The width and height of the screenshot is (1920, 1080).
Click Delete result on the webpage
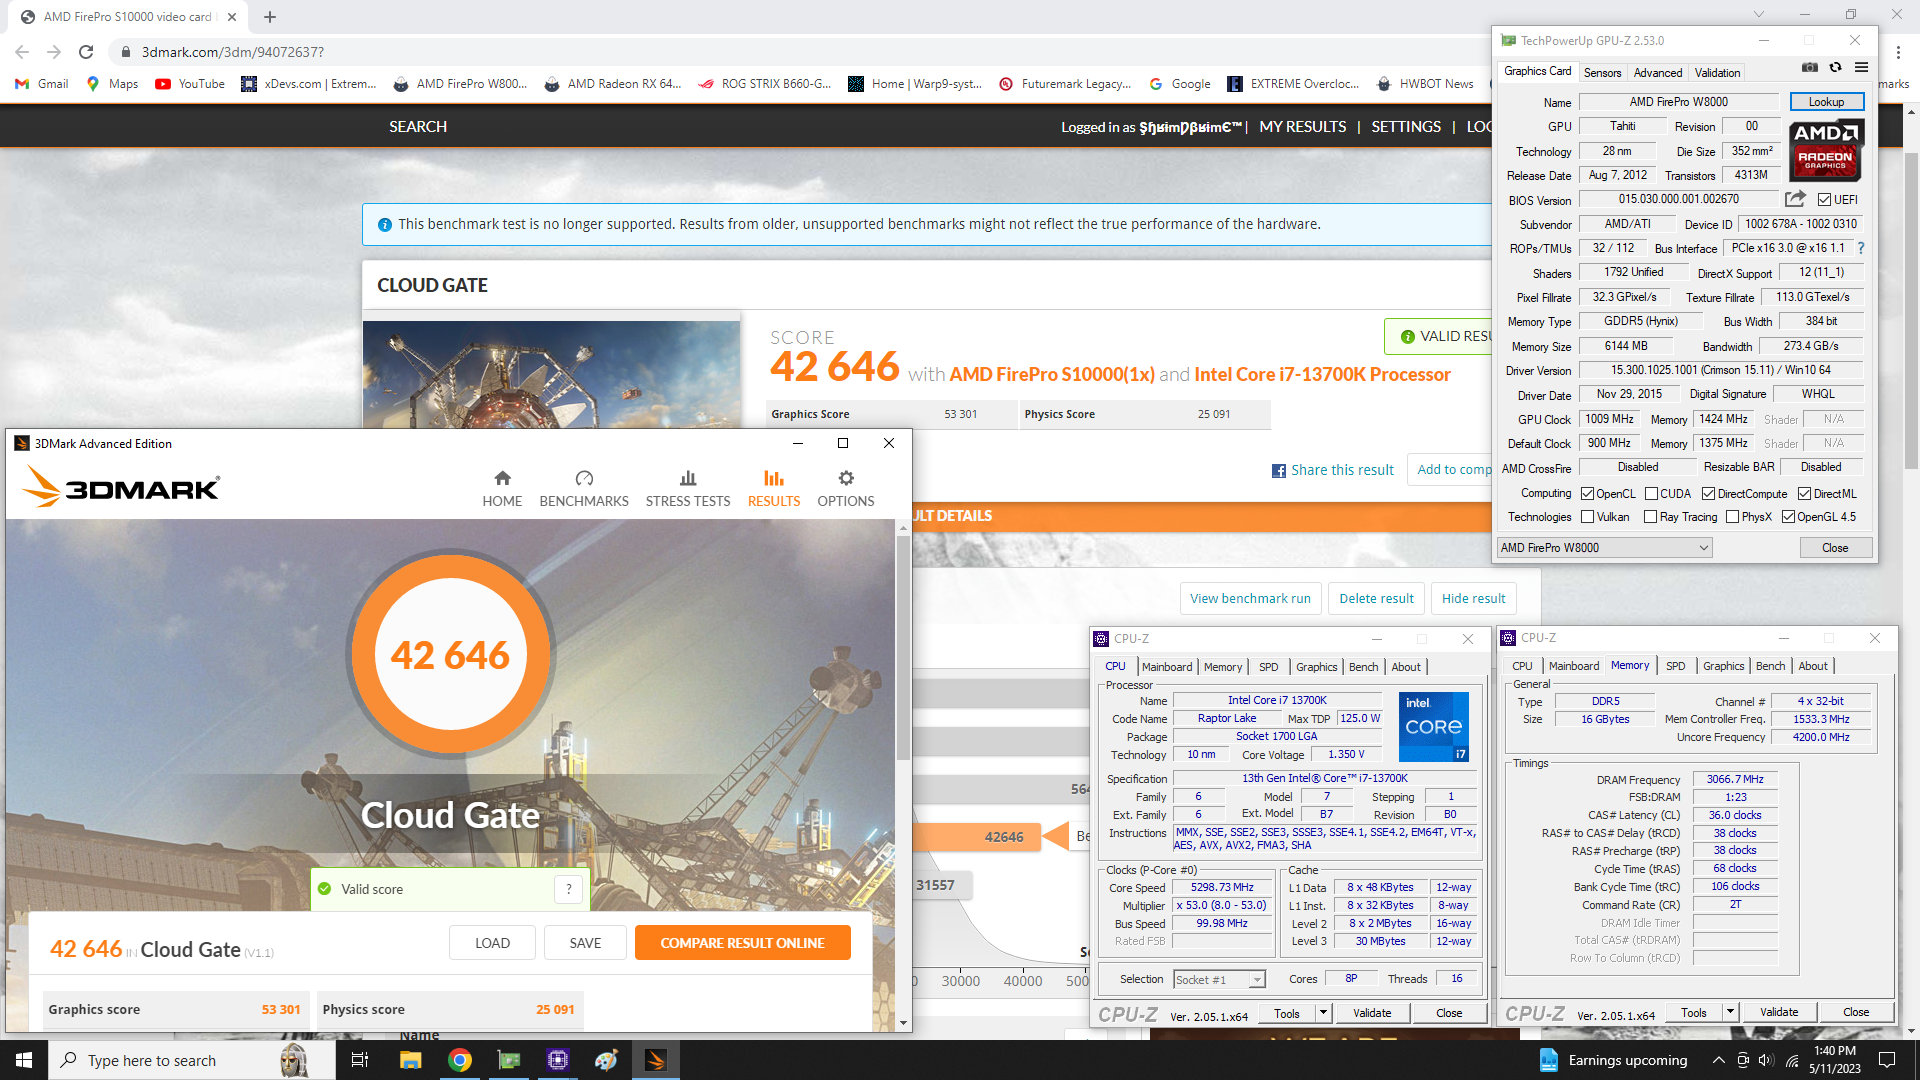[1376, 599]
